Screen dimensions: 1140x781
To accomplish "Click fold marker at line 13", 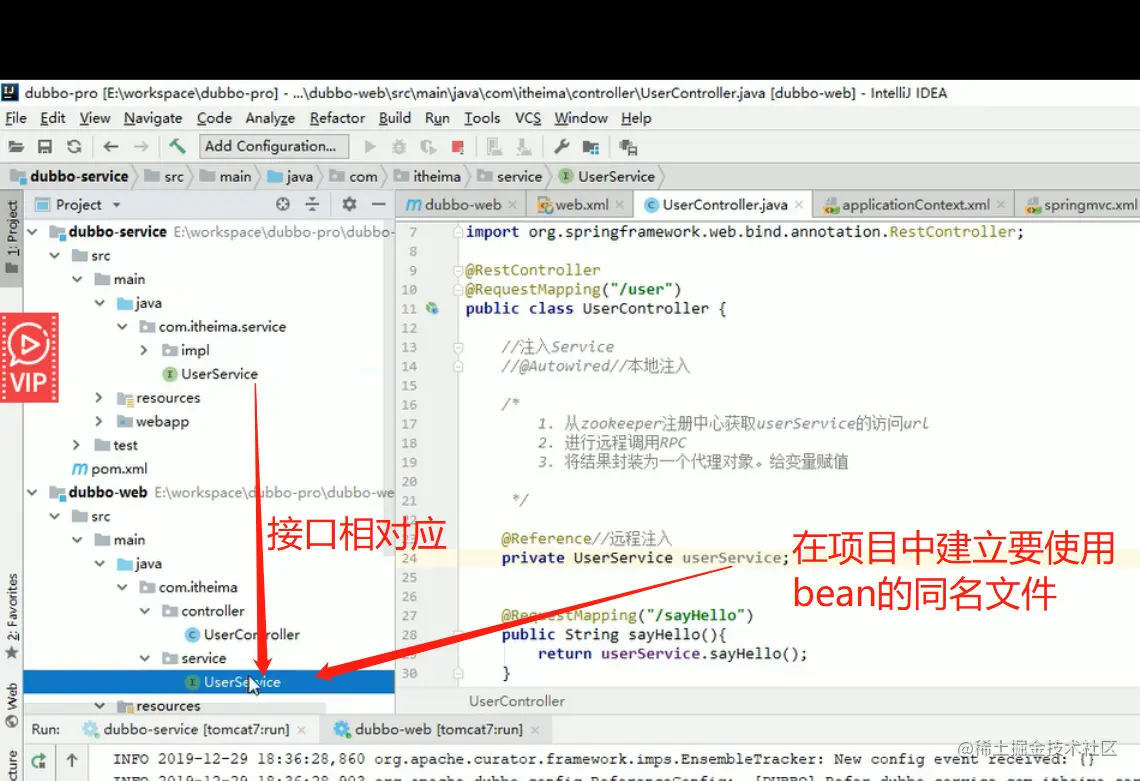I will click(458, 348).
